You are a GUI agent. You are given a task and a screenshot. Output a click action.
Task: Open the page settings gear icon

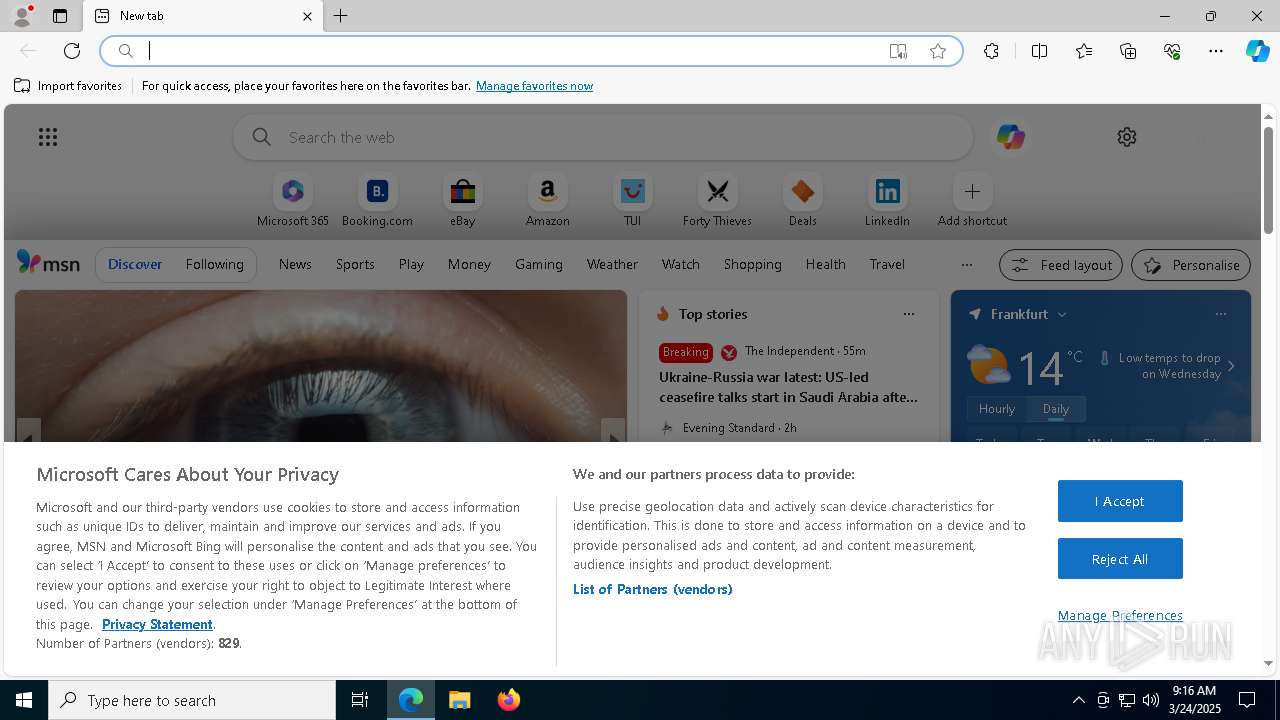1127,137
